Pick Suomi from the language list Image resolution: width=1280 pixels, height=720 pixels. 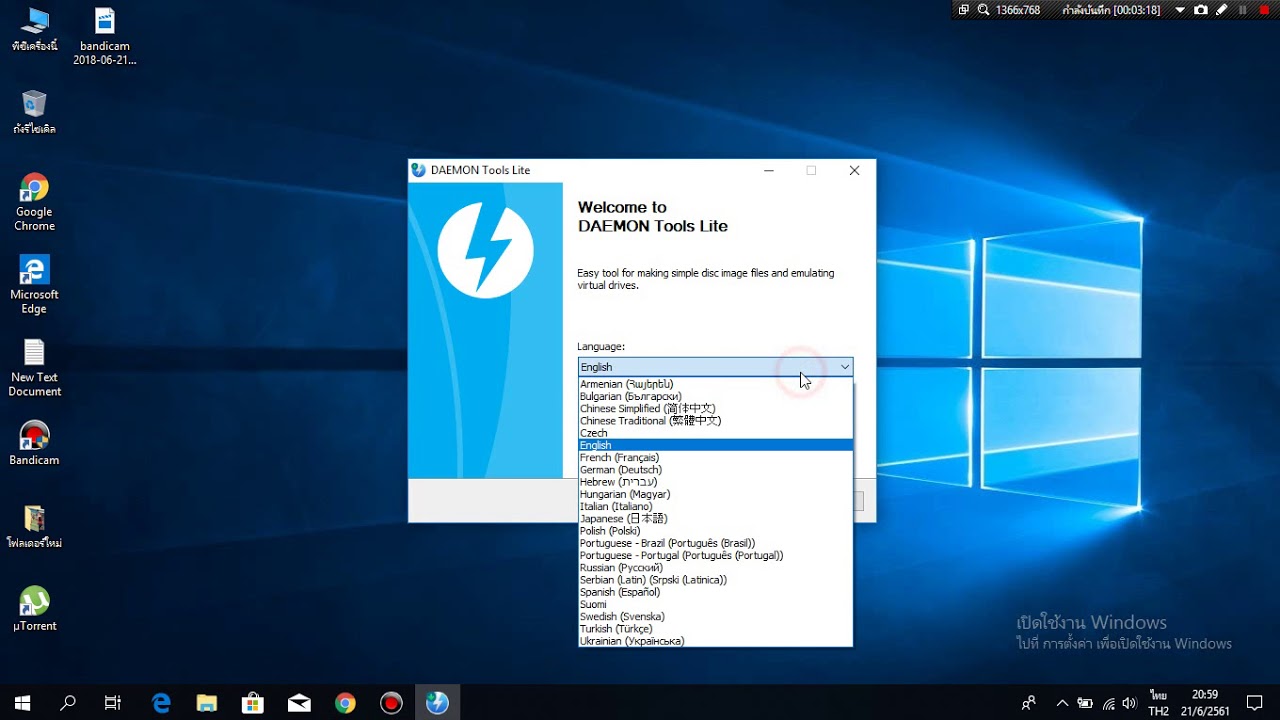click(715, 604)
